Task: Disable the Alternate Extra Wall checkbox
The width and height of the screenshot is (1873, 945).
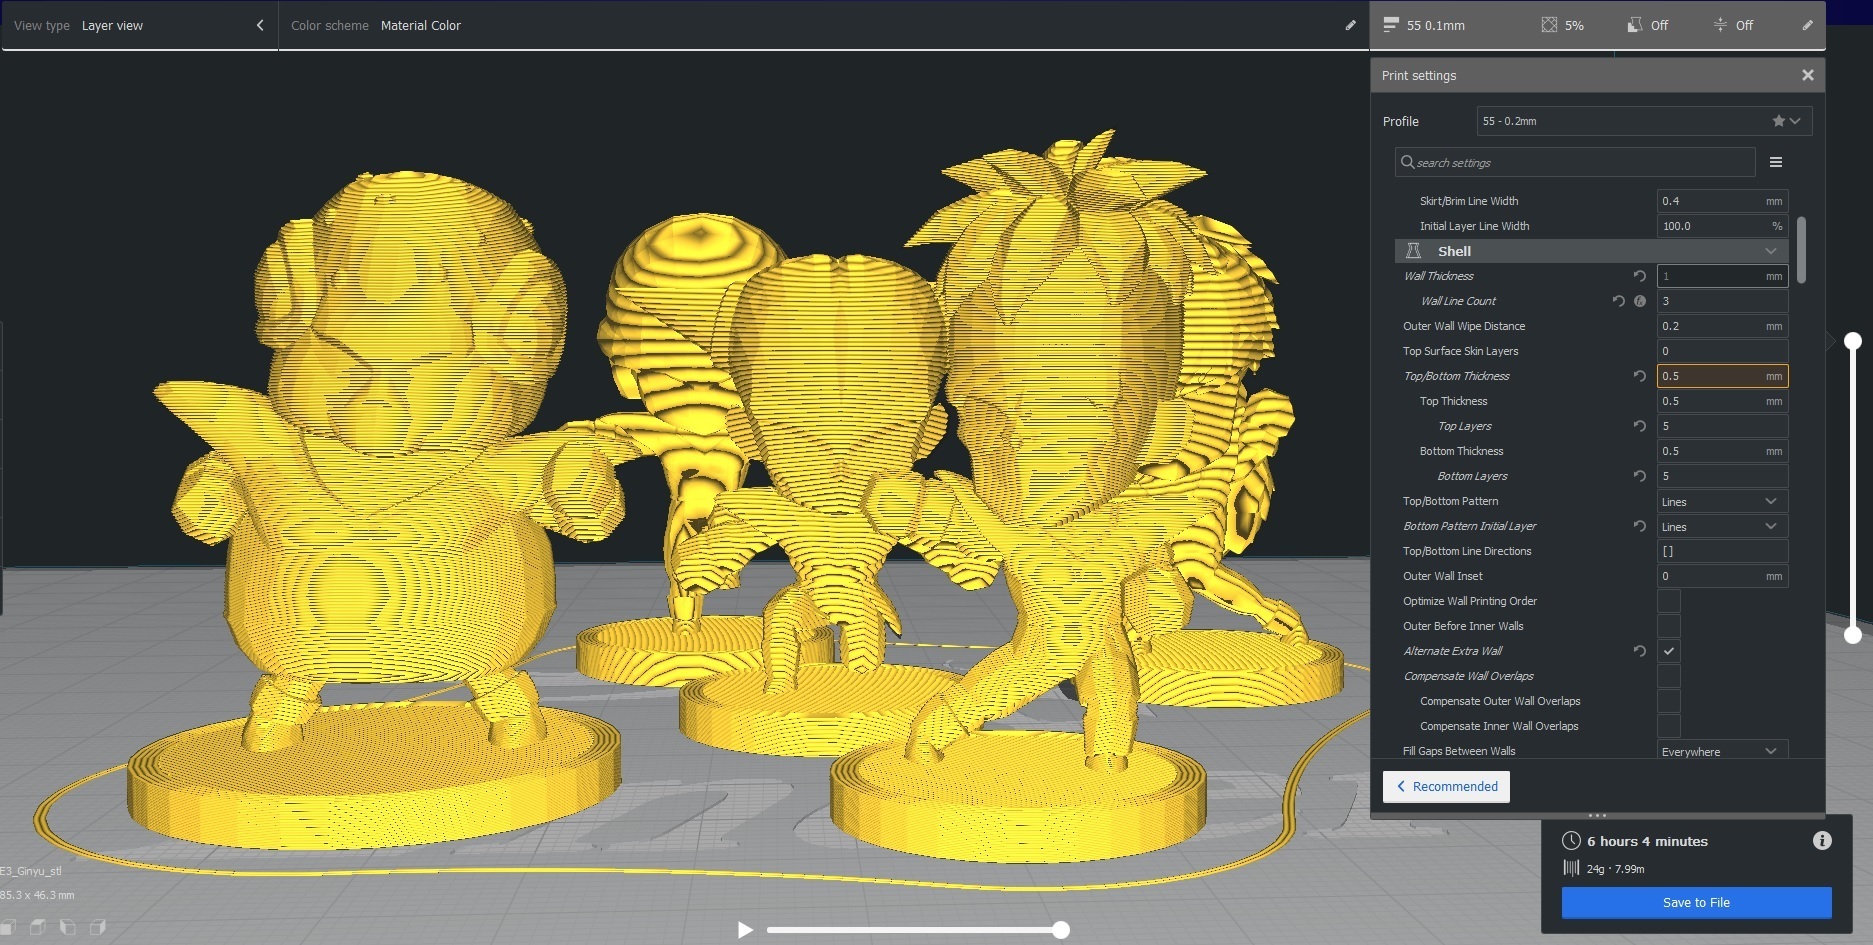Action: (x=1668, y=651)
